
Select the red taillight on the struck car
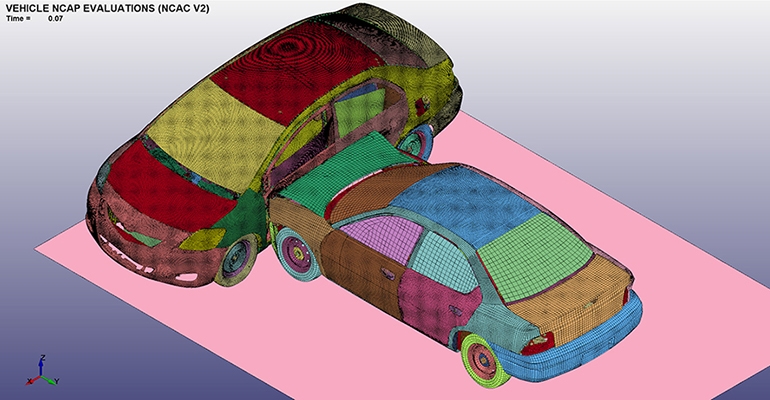[x=539, y=342]
